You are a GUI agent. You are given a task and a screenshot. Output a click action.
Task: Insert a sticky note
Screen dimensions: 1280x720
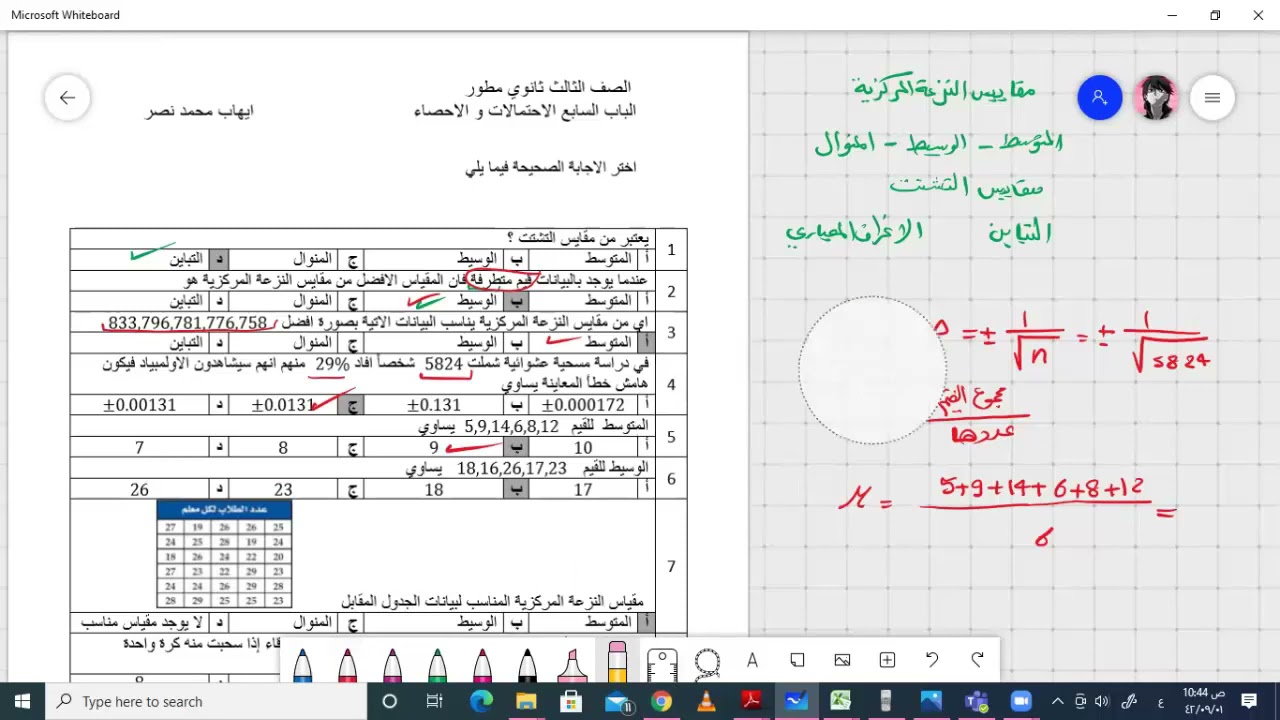tap(797, 660)
